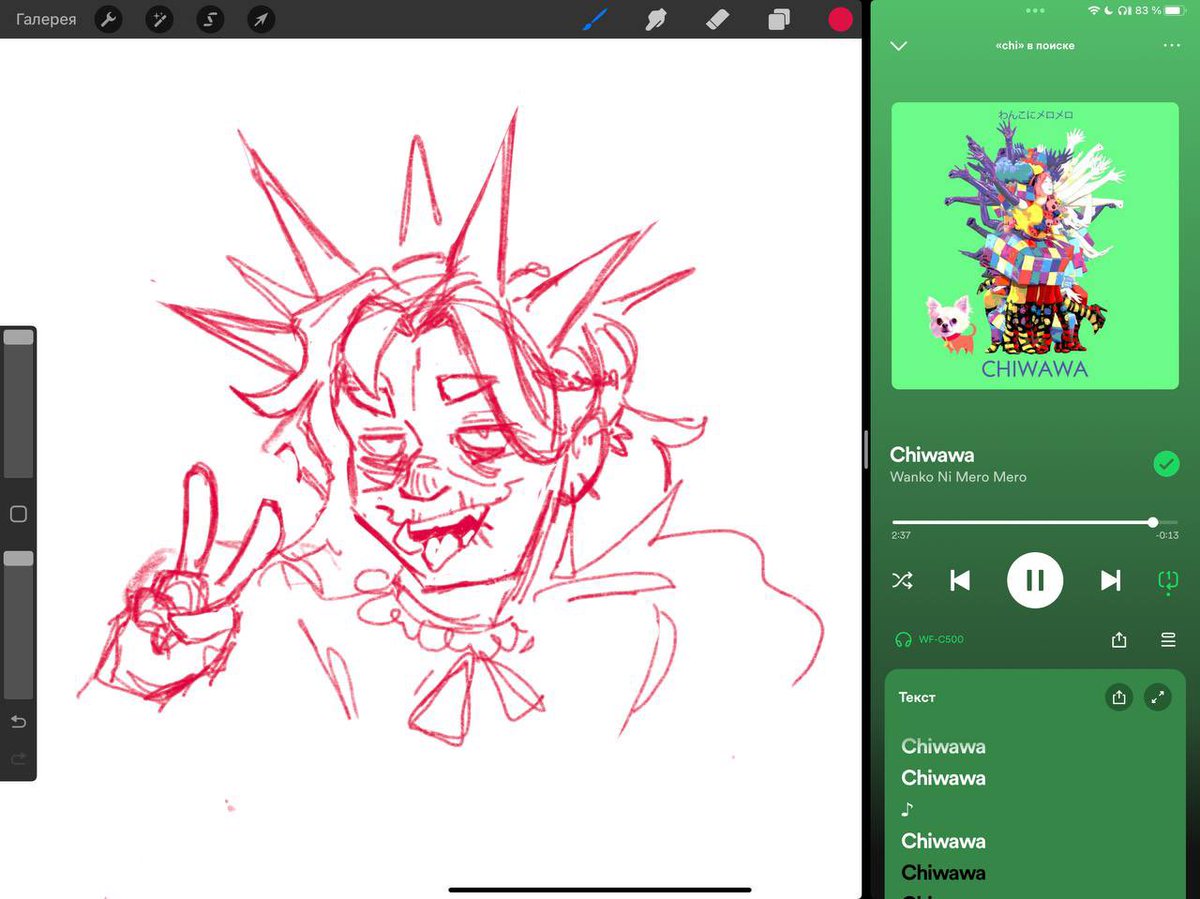Screen dimensions: 1200x899
Task: Open Procreate Actions wrench menu
Action: (x=108, y=19)
